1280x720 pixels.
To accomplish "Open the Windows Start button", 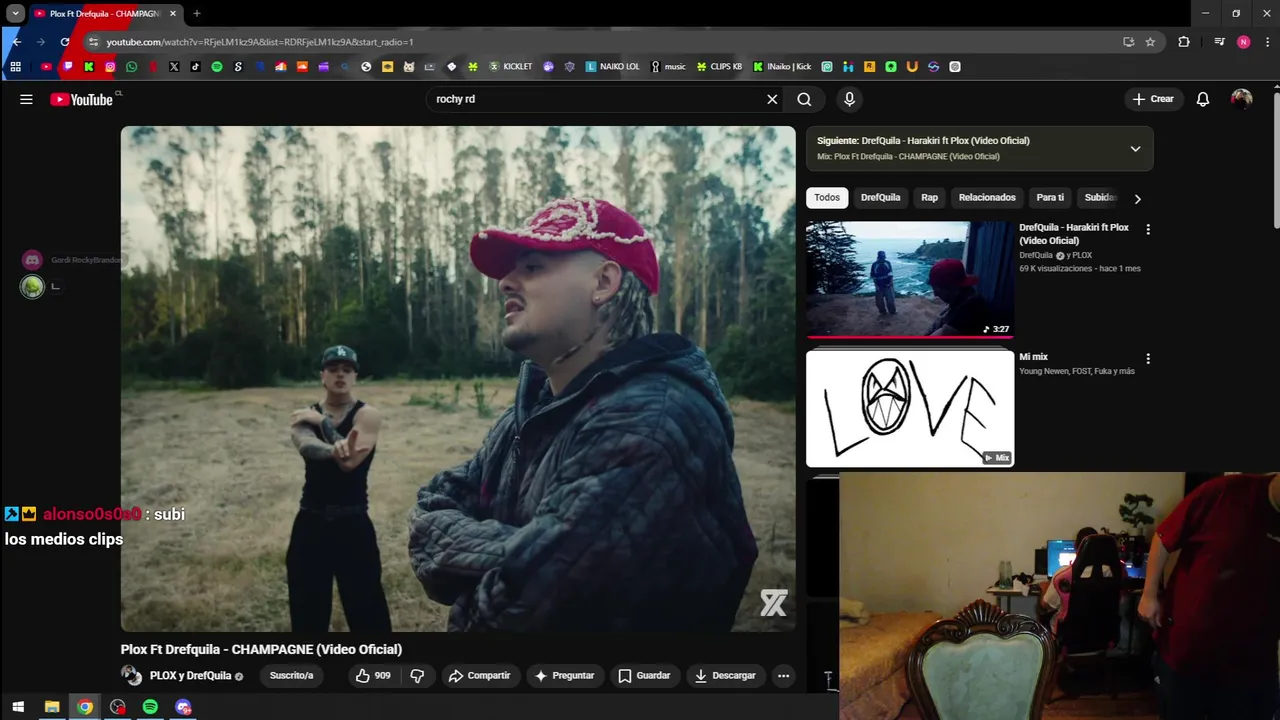I will [x=18, y=707].
